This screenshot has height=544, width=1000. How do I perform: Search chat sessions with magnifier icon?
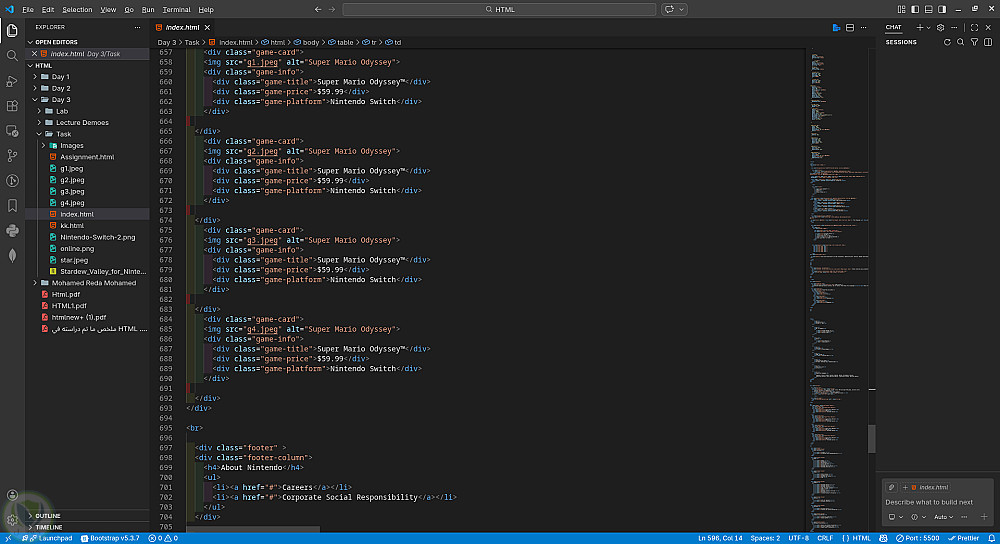960,42
